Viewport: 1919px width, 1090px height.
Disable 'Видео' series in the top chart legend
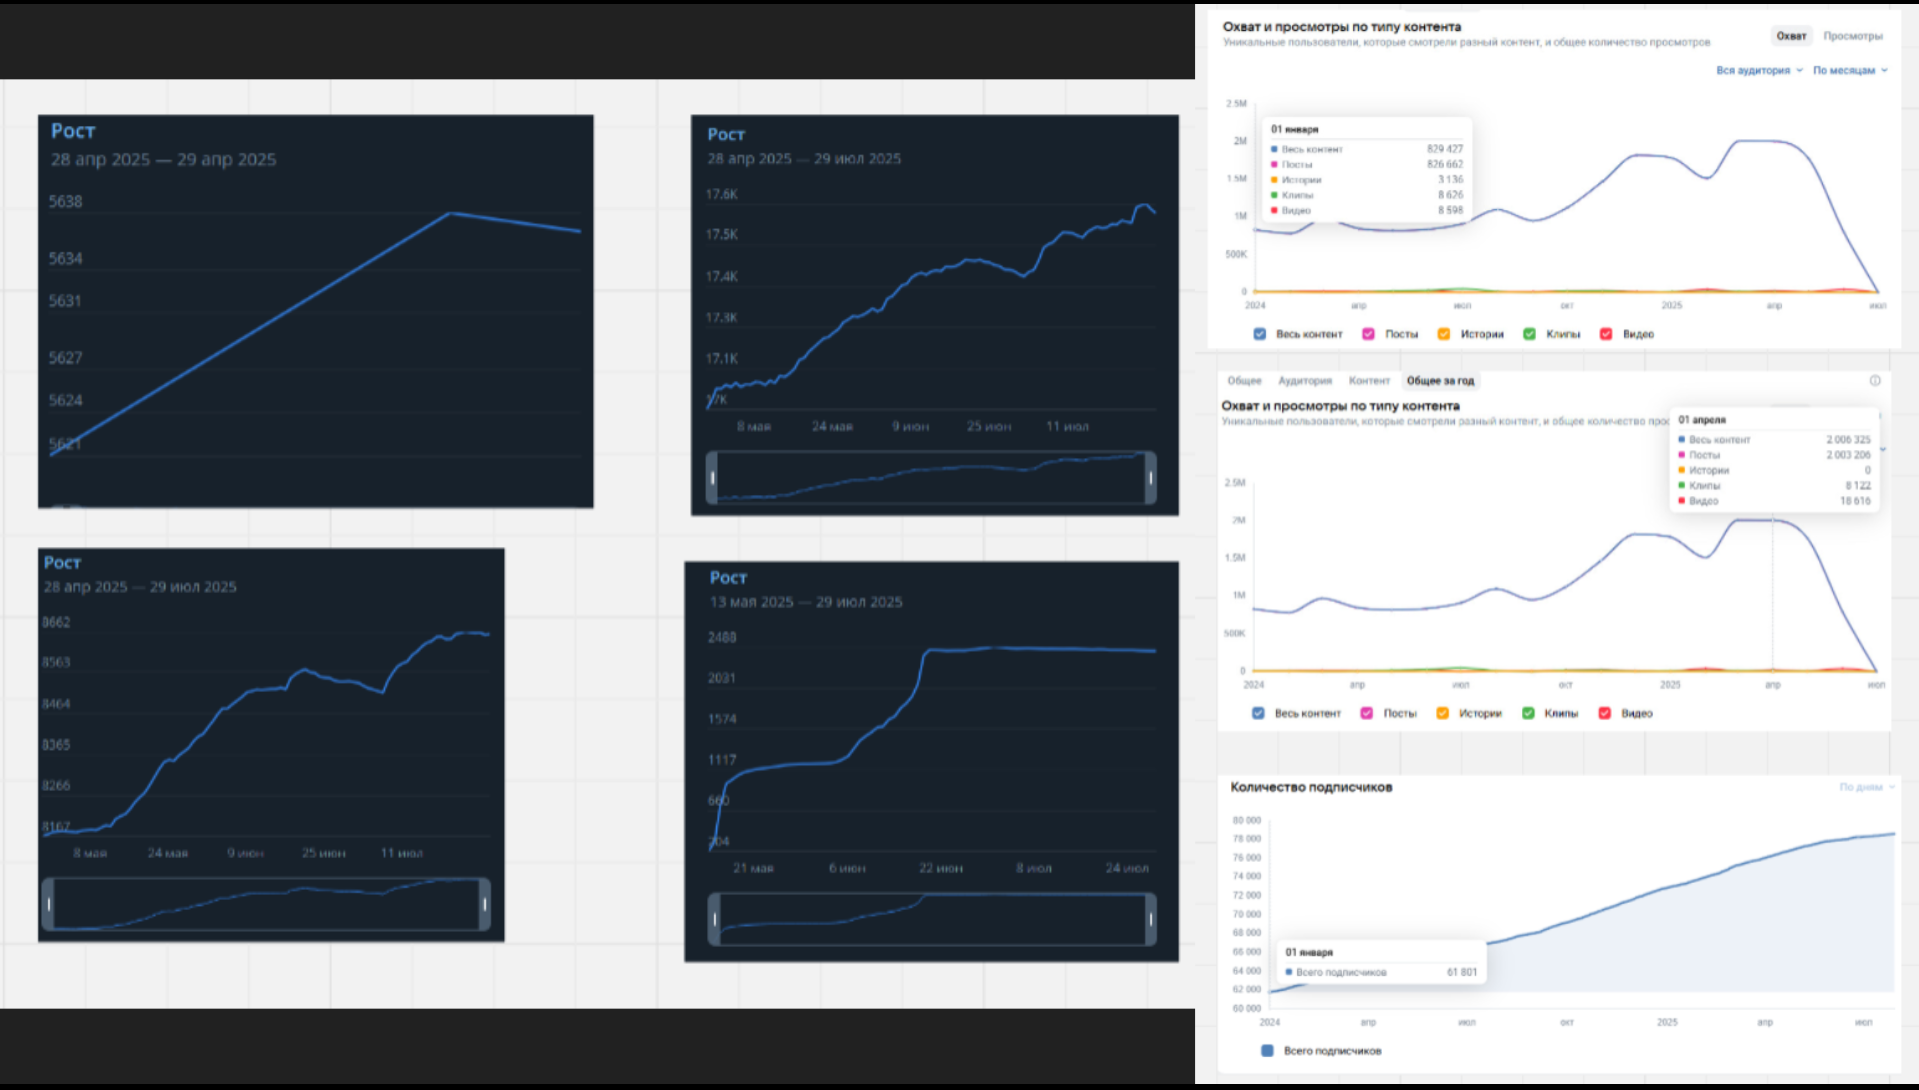[1606, 334]
